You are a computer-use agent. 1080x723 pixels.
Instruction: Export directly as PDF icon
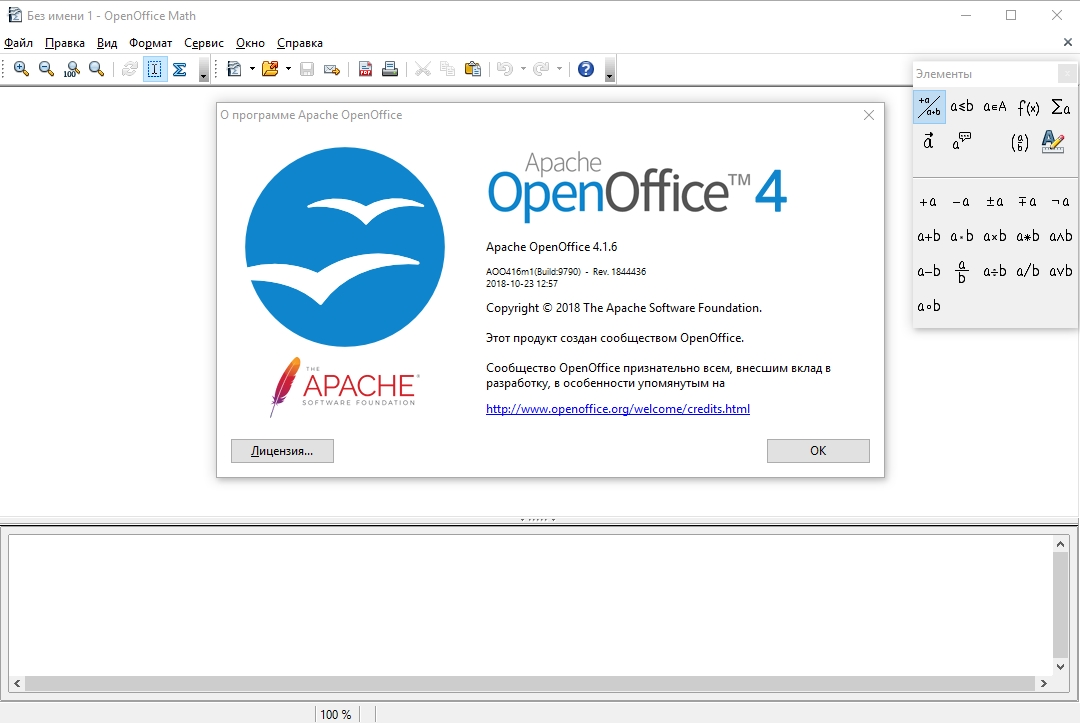coord(365,69)
